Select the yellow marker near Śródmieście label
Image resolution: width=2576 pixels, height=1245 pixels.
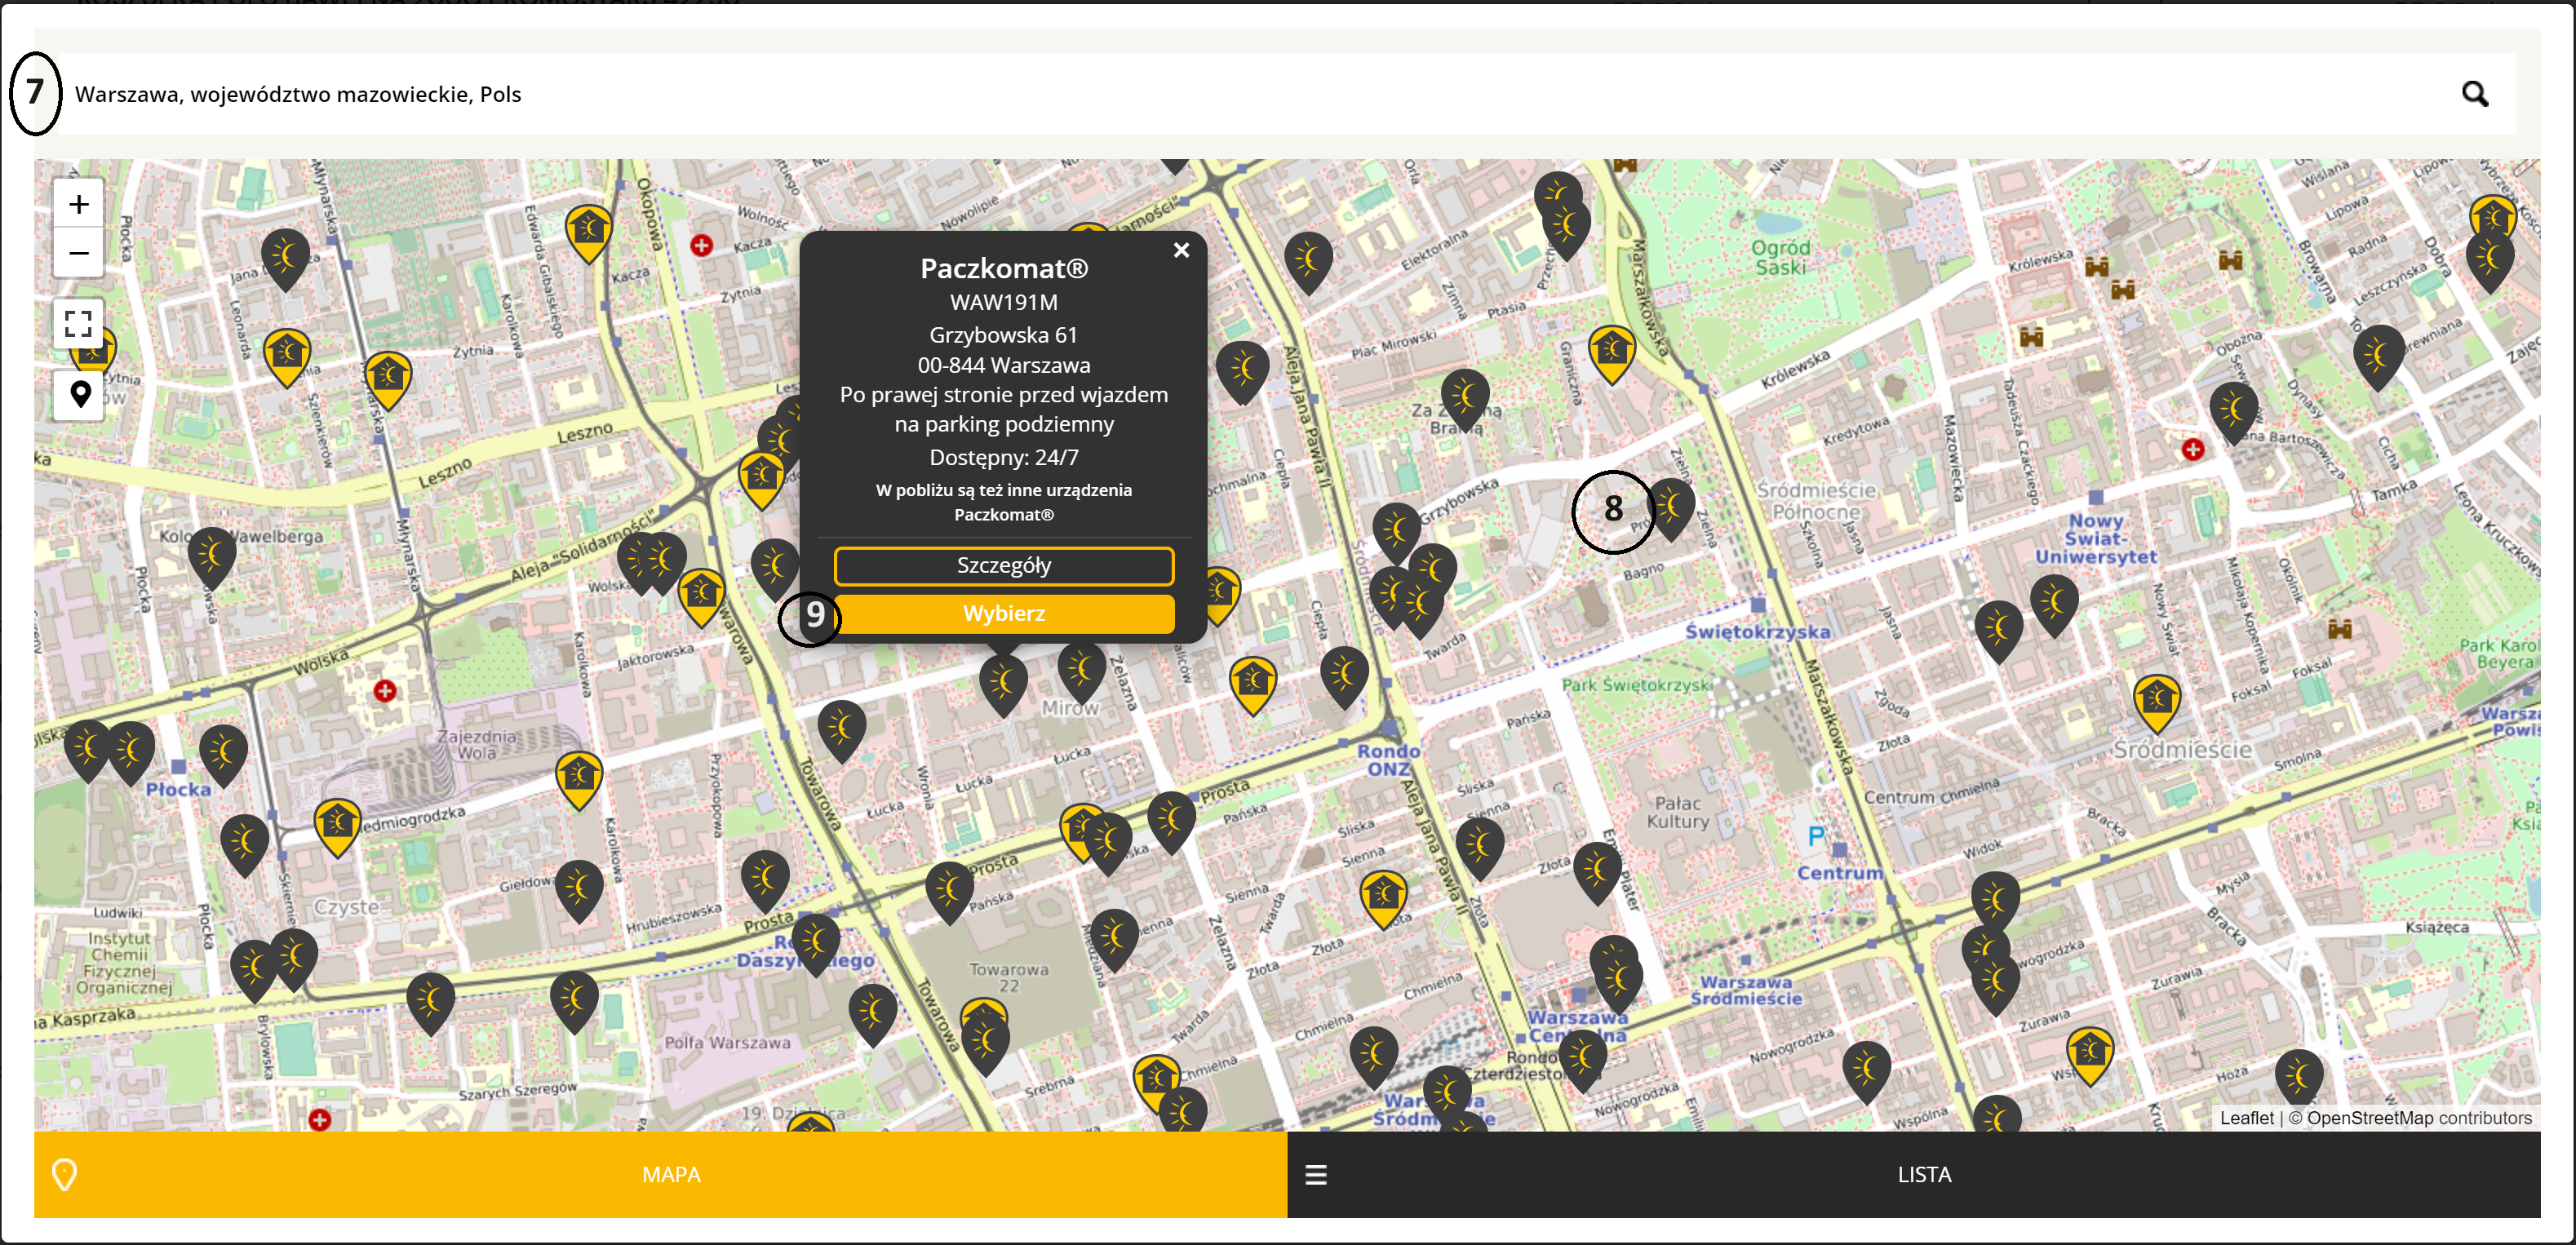[x=2157, y=699]
